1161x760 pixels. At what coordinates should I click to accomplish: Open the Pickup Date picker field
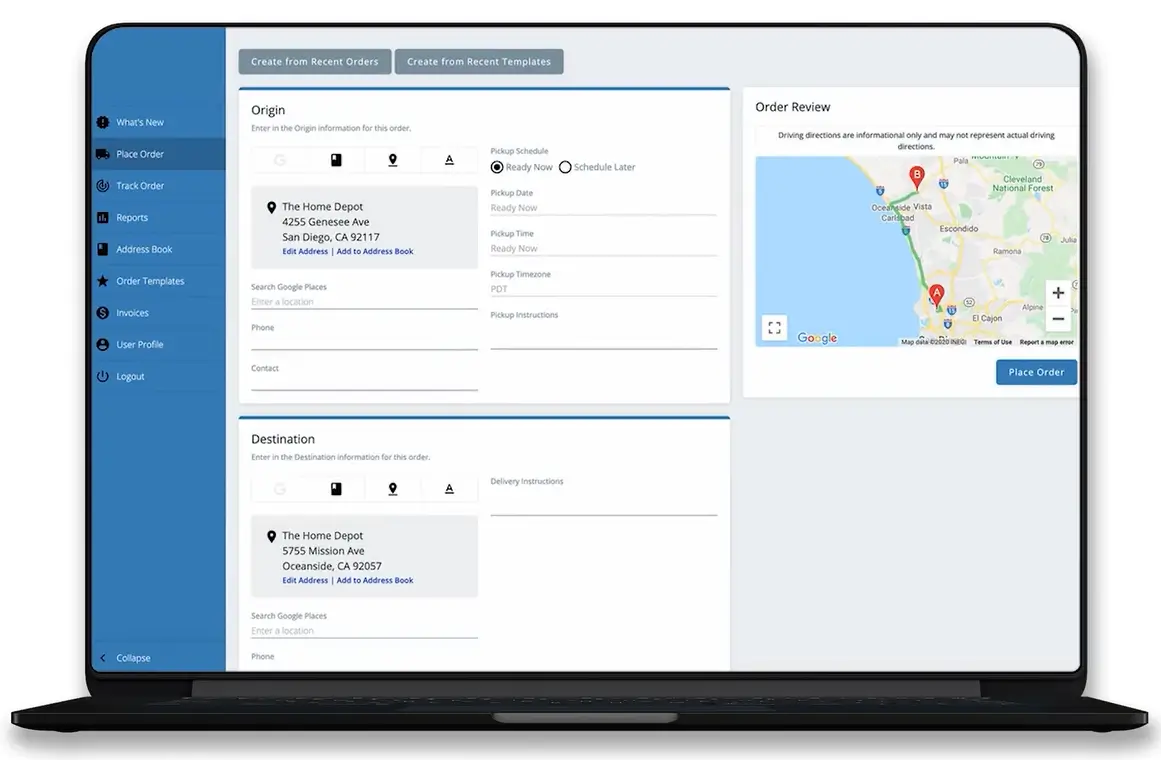pos(603,208)
